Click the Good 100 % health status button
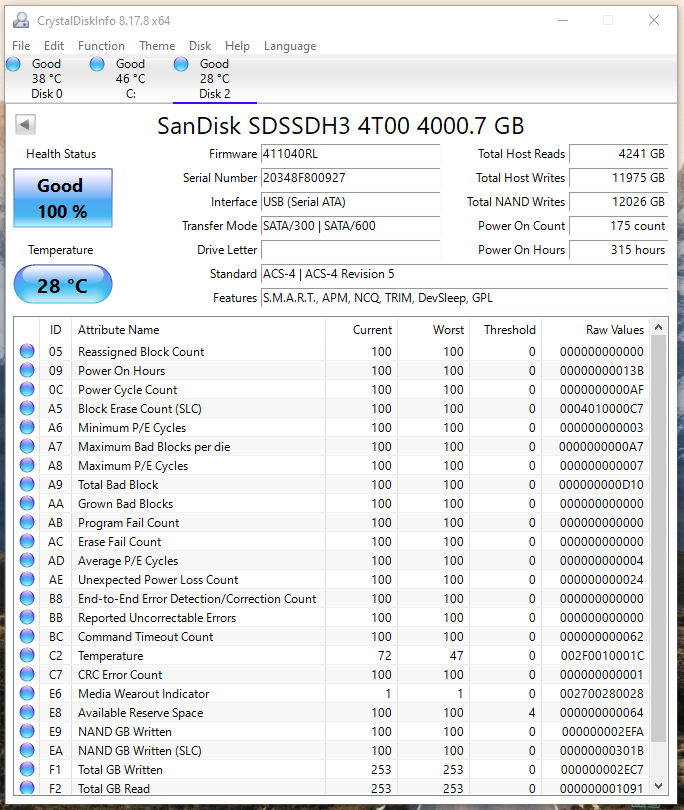 62,198
